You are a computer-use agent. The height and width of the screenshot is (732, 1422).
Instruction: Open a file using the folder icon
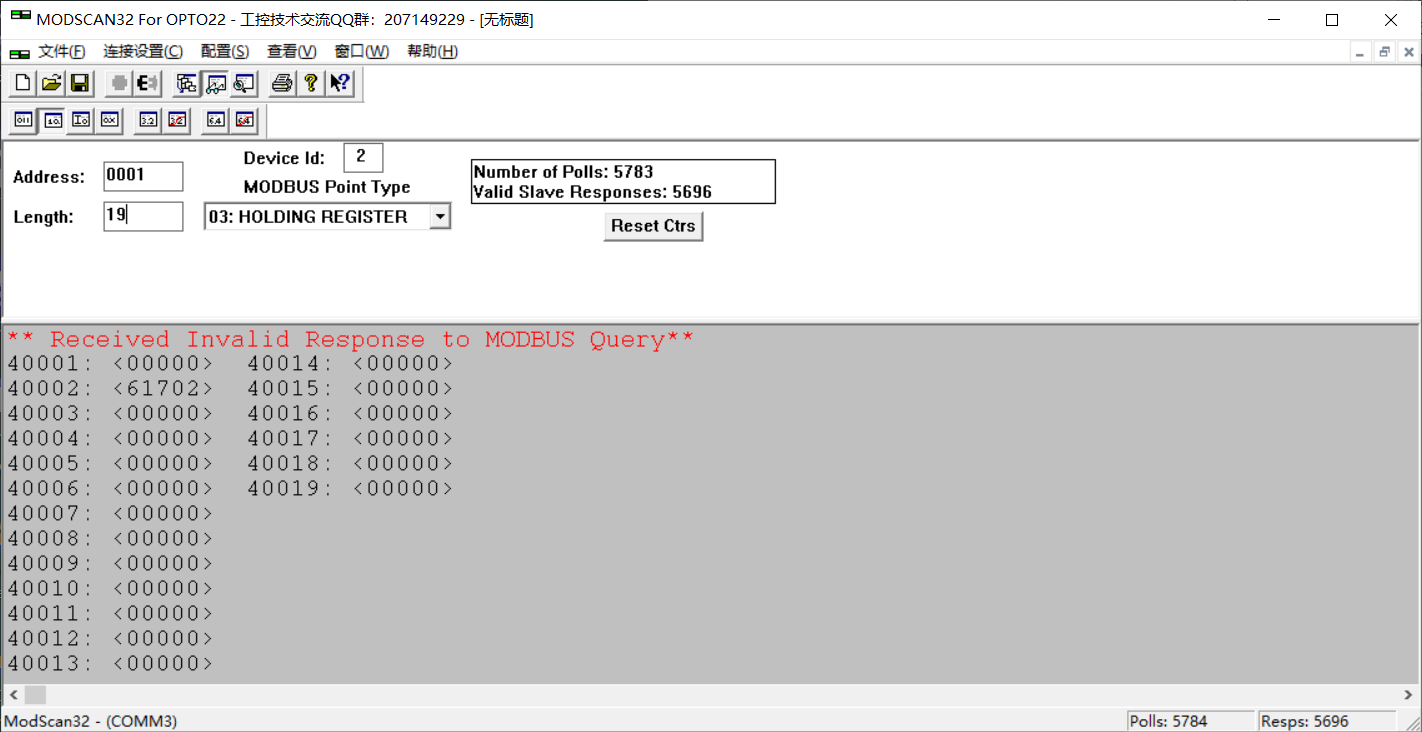point(51,84)
